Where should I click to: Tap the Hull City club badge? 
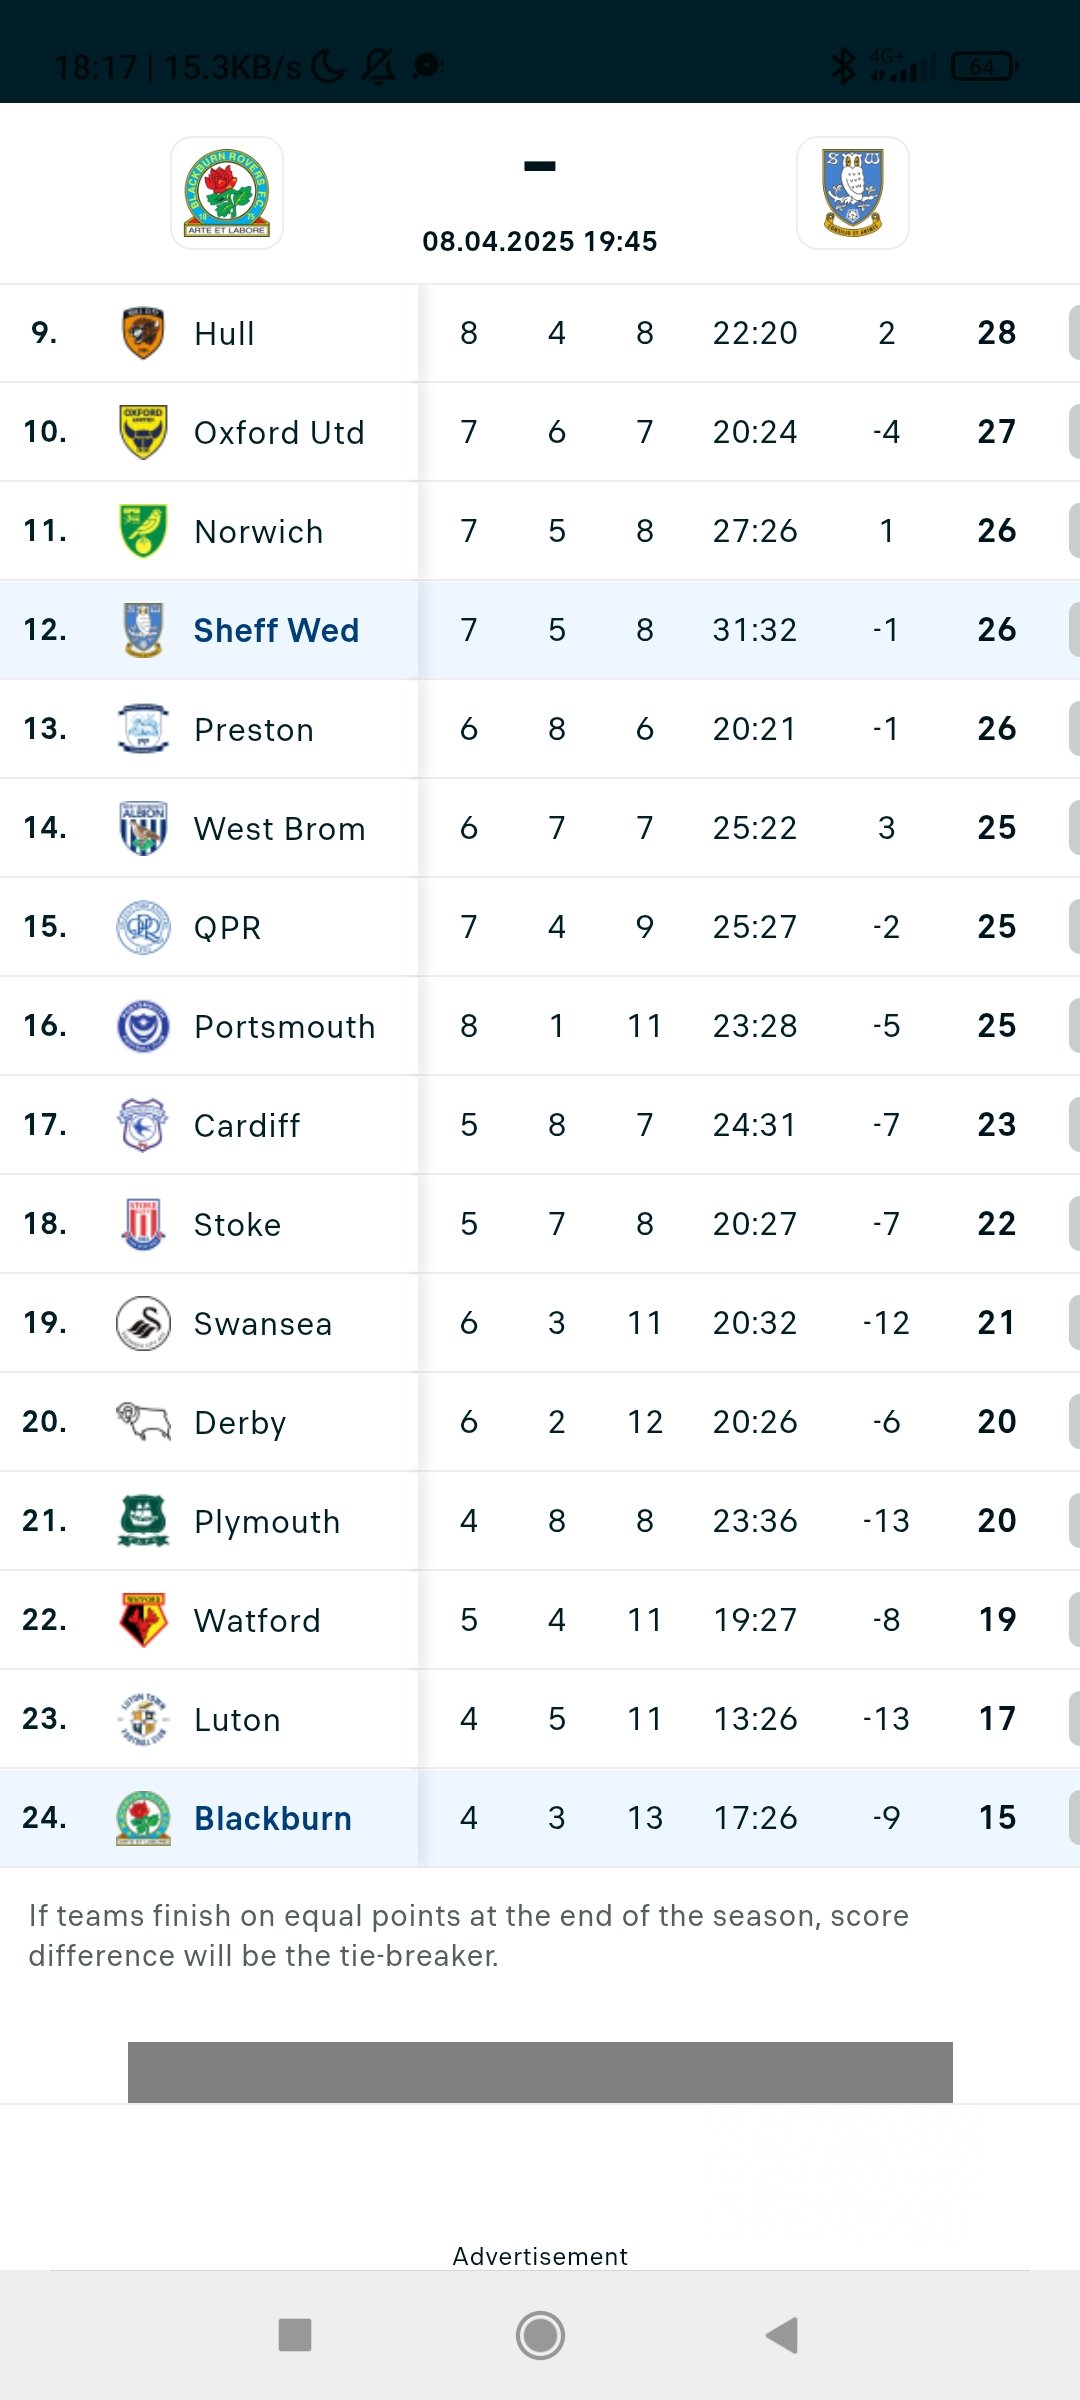coord(143,333)
